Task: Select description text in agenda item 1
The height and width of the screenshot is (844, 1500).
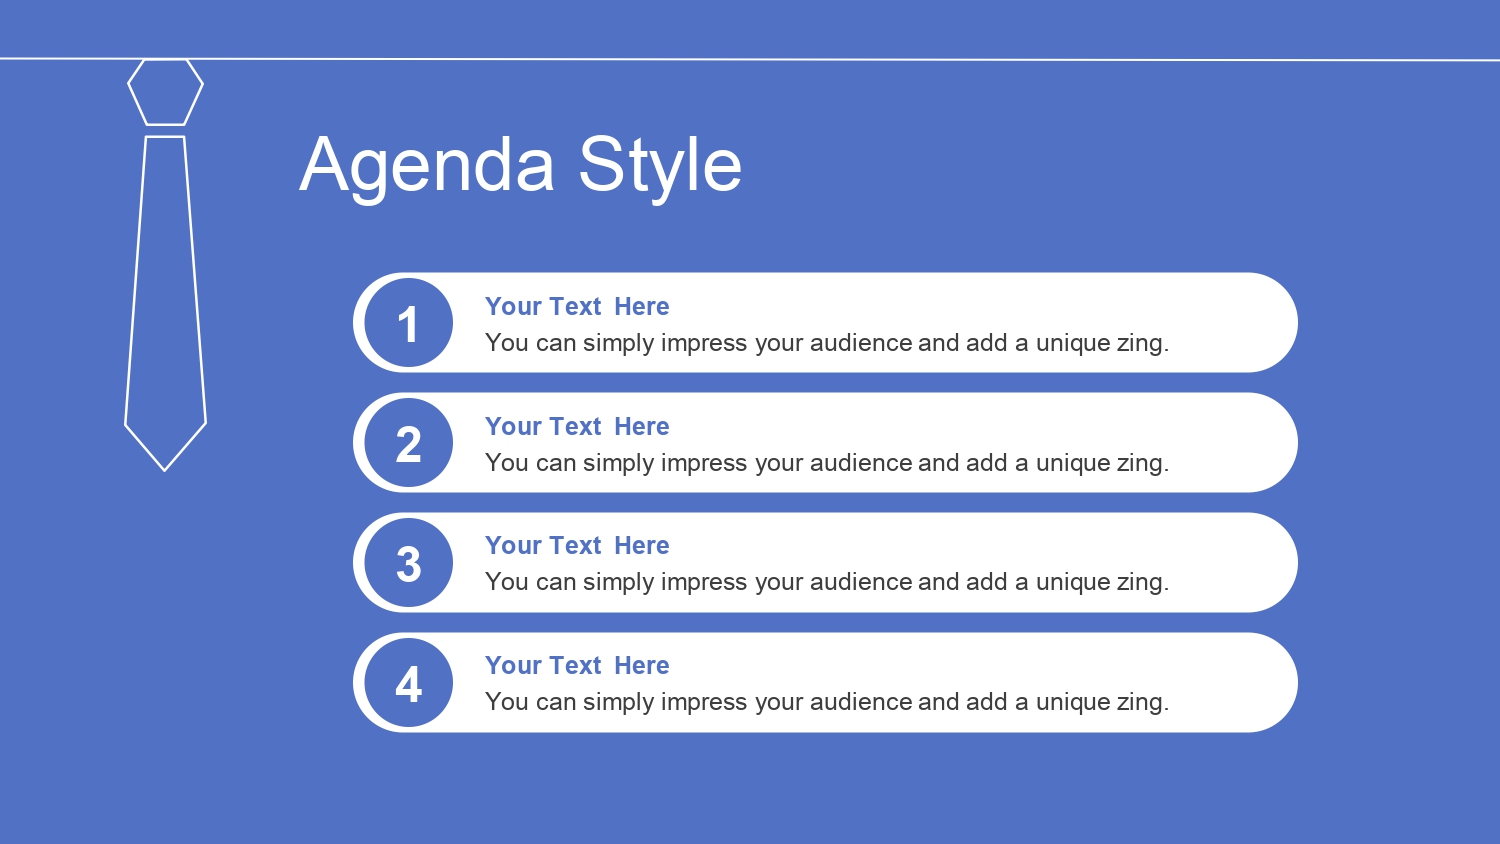Action: coord(827,343)
